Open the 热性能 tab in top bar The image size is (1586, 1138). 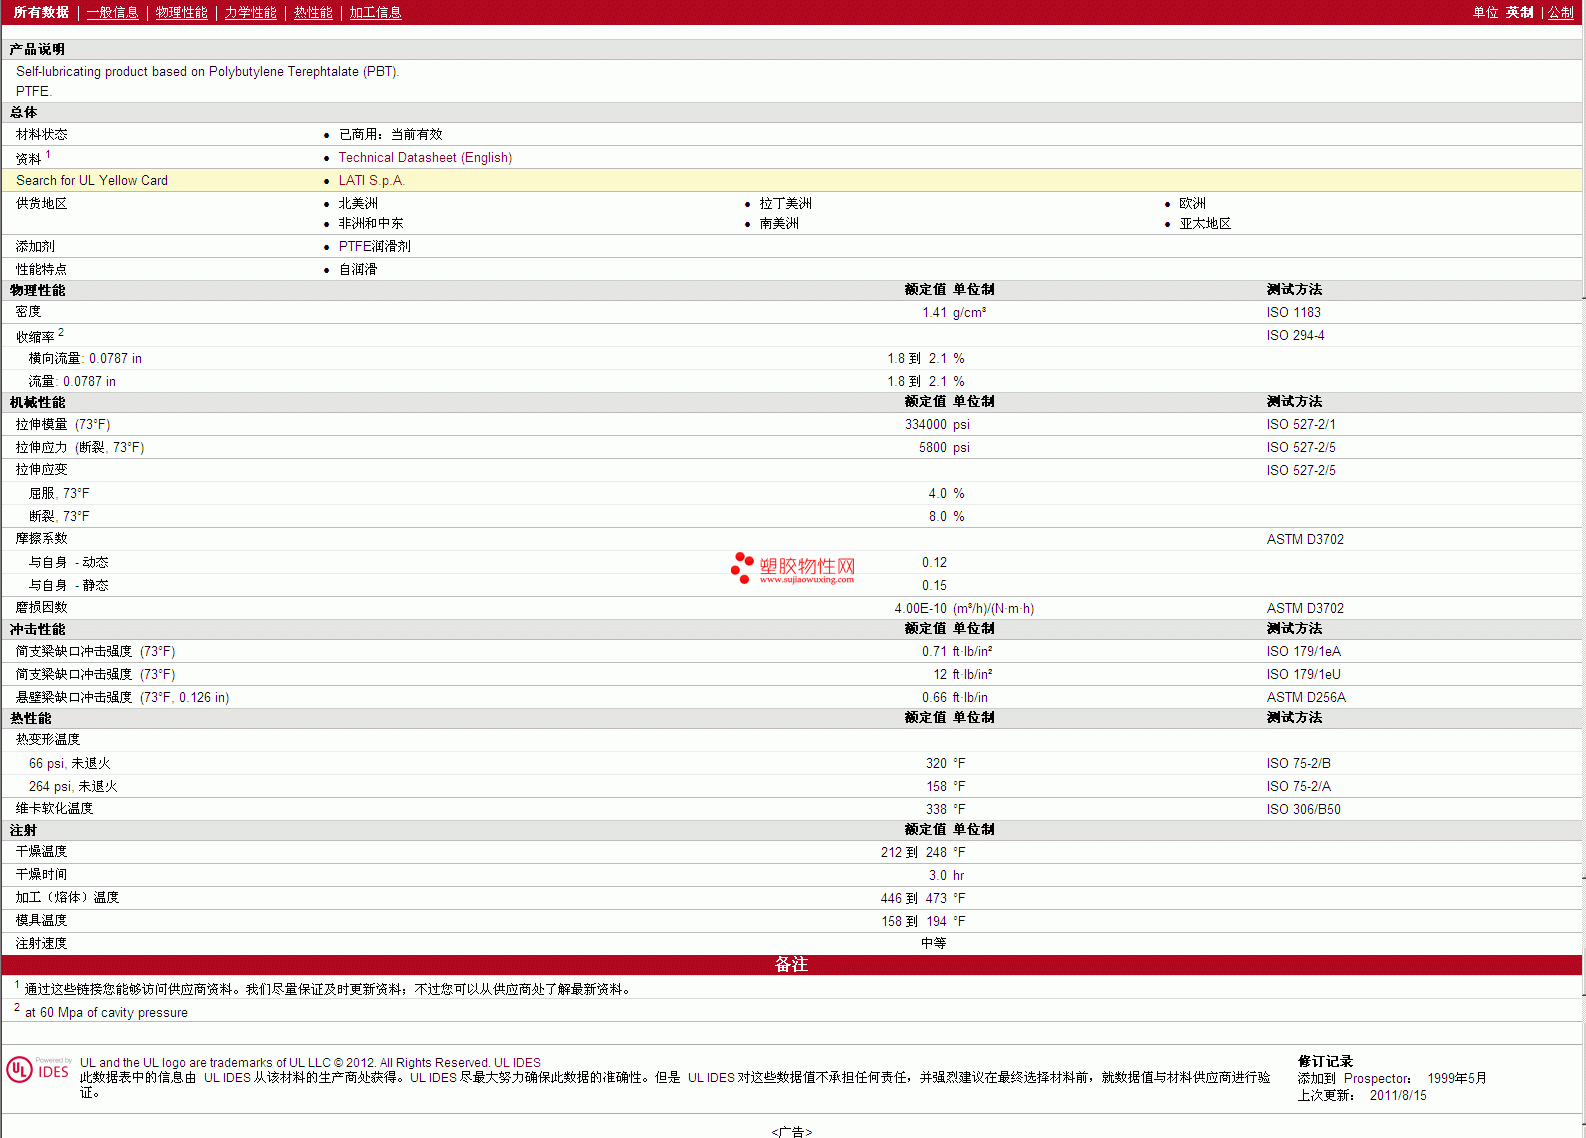coord(313,13)
